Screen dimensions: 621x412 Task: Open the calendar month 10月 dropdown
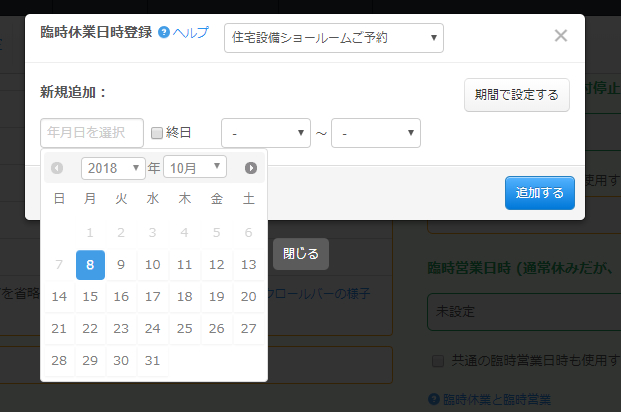pos(195,167)
